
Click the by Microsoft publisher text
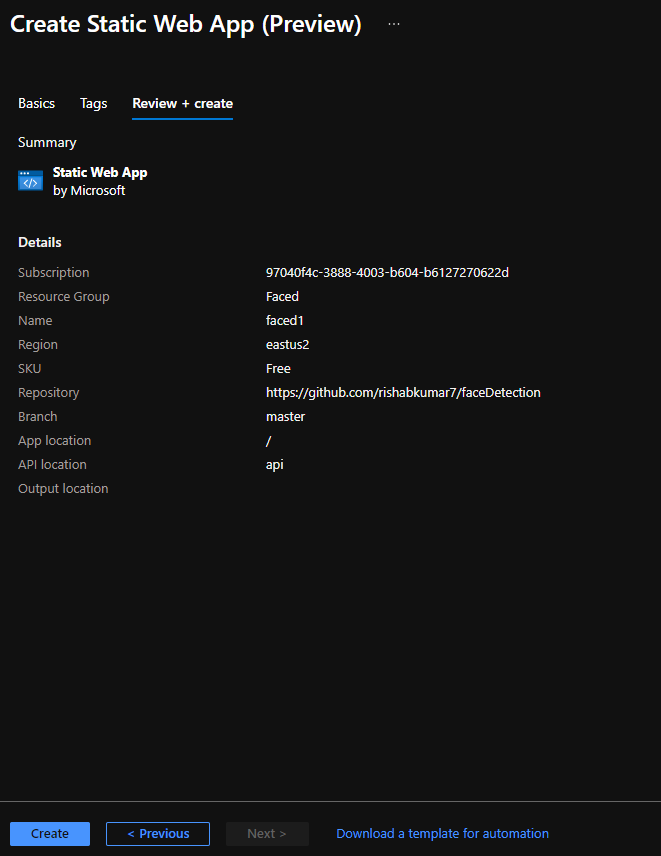pos(89,191)
